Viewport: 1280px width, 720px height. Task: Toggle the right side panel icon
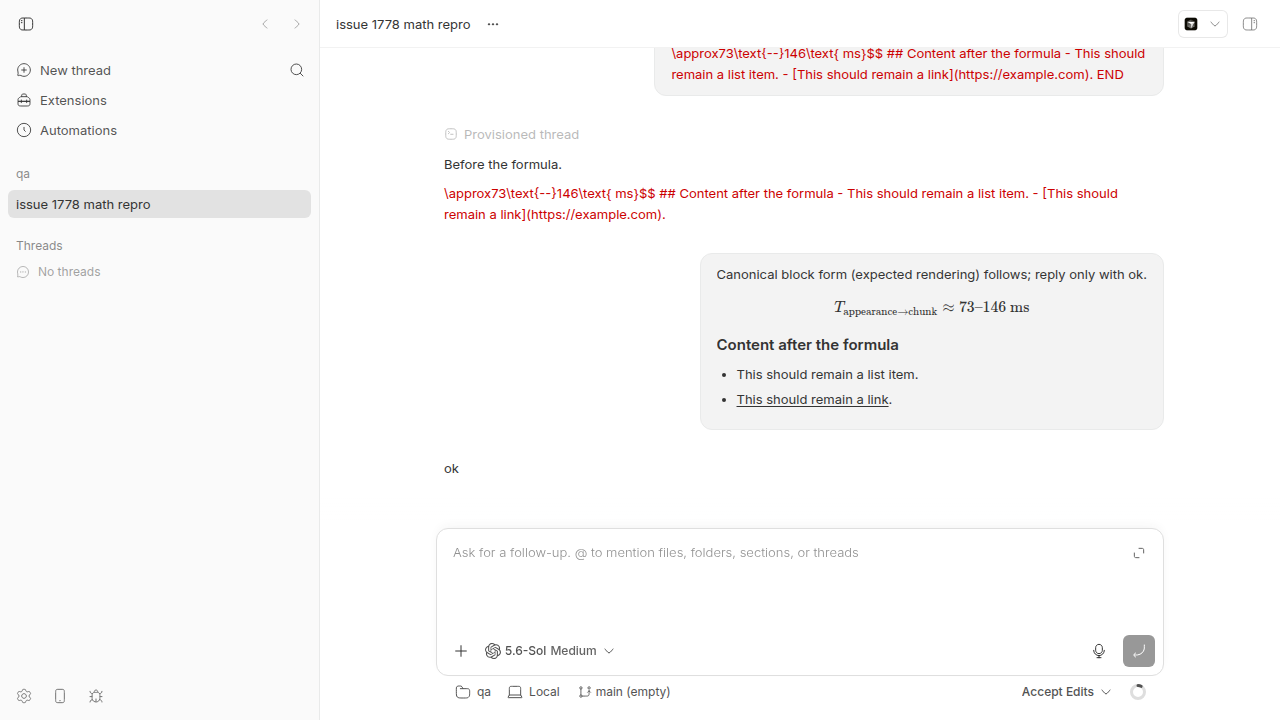point(1250,24)
